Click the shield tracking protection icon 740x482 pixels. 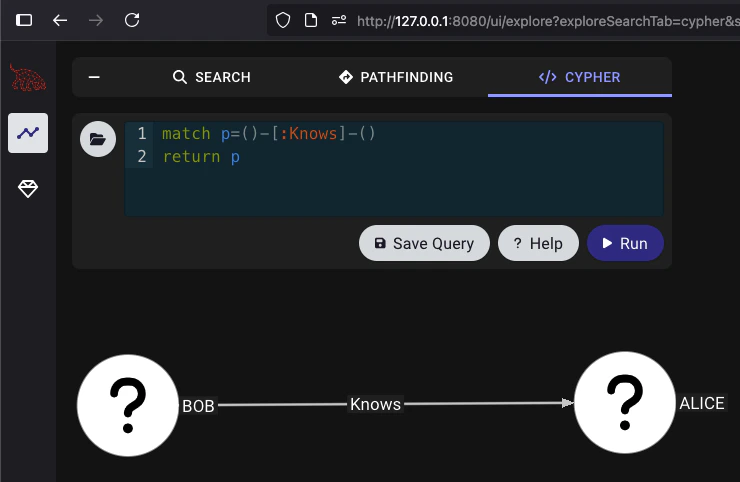(x=283, y=20)
